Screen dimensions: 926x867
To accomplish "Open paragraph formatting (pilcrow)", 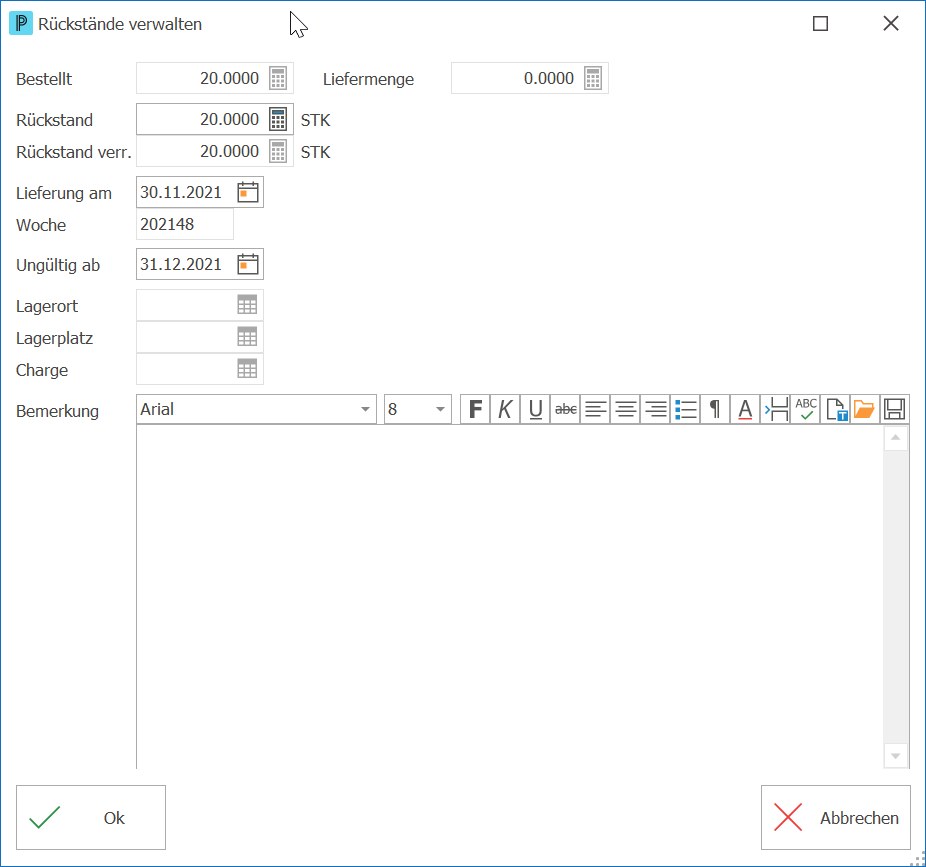I will tap(715, 409).
